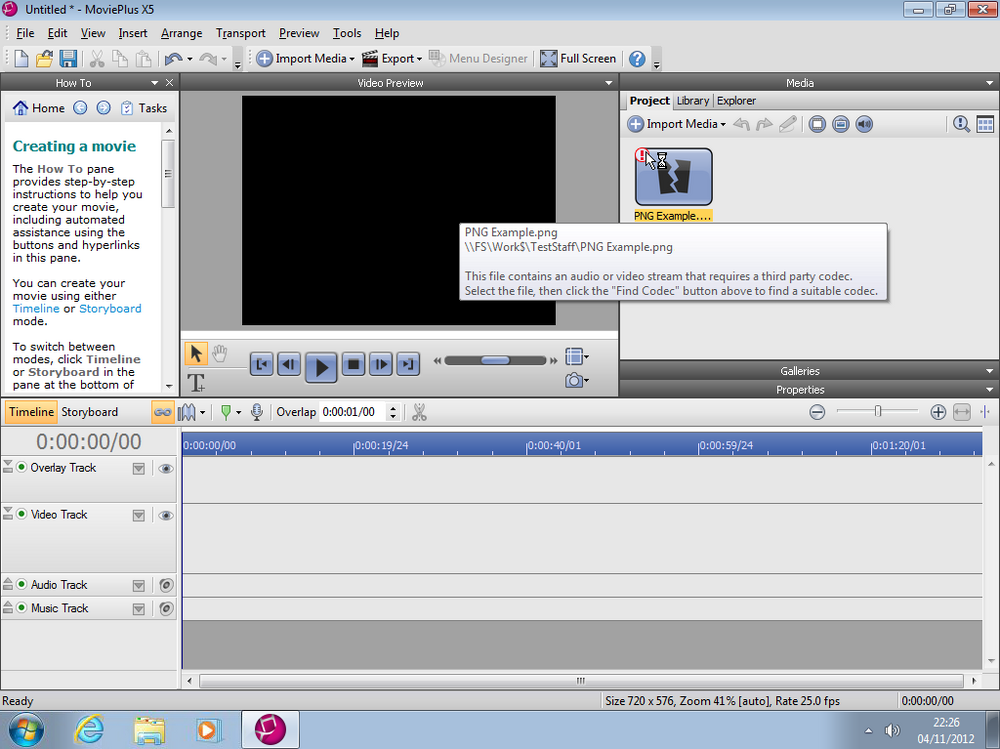Select the Text tool below the preview
This screenshot has height=749, width=1000.
tap(196, 383)
